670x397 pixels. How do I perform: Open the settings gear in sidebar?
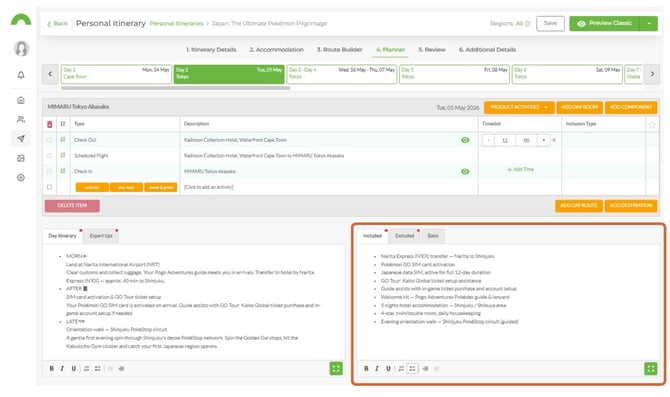(x=21, y=177)
